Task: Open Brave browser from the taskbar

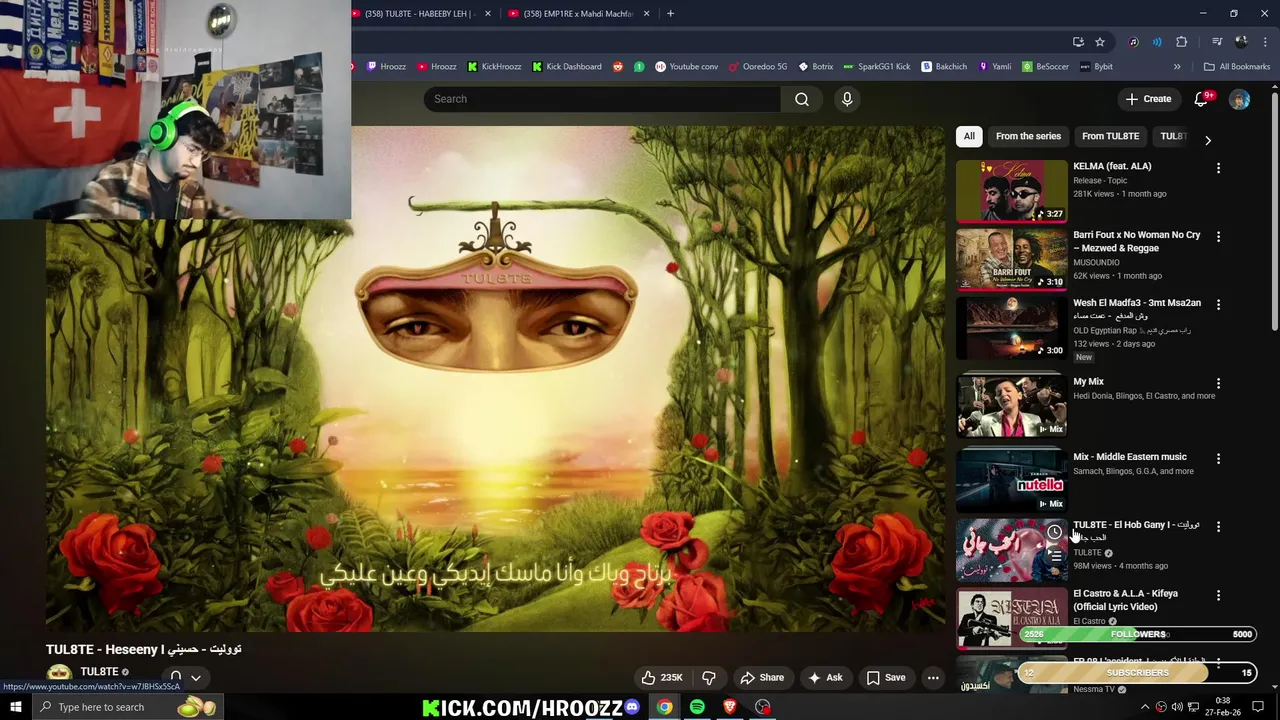Action: (x=730, y=707)
